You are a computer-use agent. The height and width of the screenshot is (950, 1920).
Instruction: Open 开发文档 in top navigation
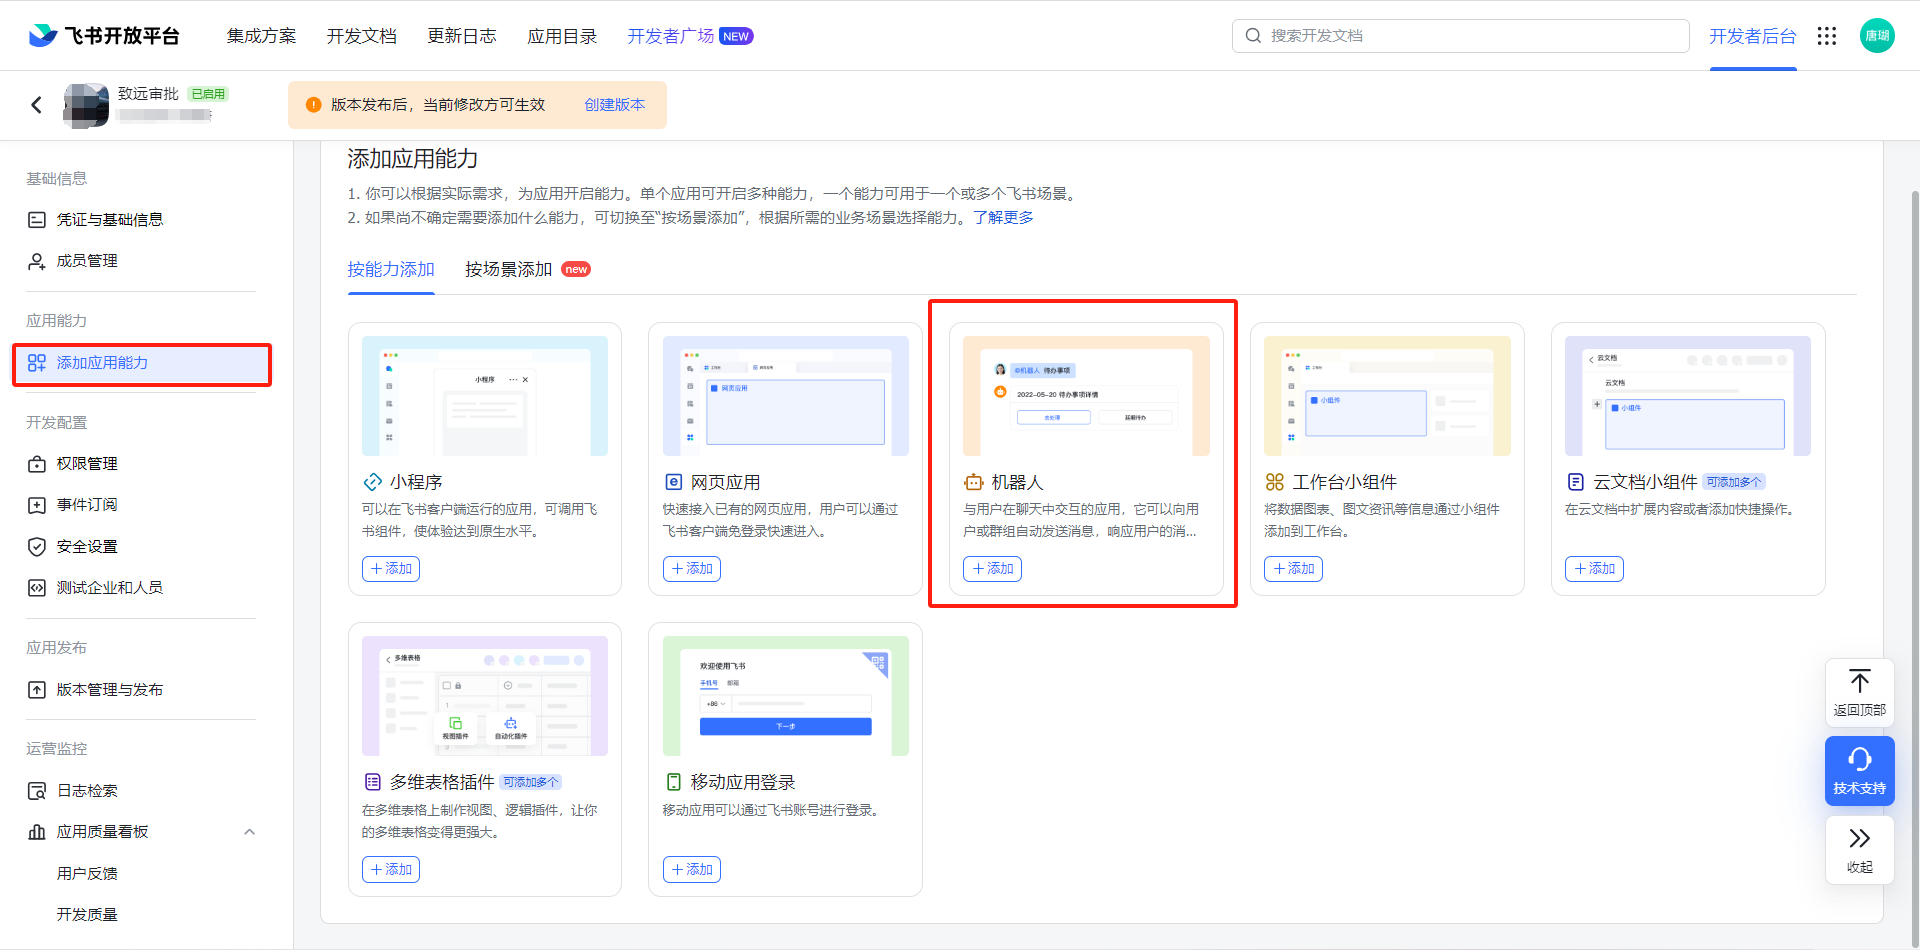(x=361, y=36)
